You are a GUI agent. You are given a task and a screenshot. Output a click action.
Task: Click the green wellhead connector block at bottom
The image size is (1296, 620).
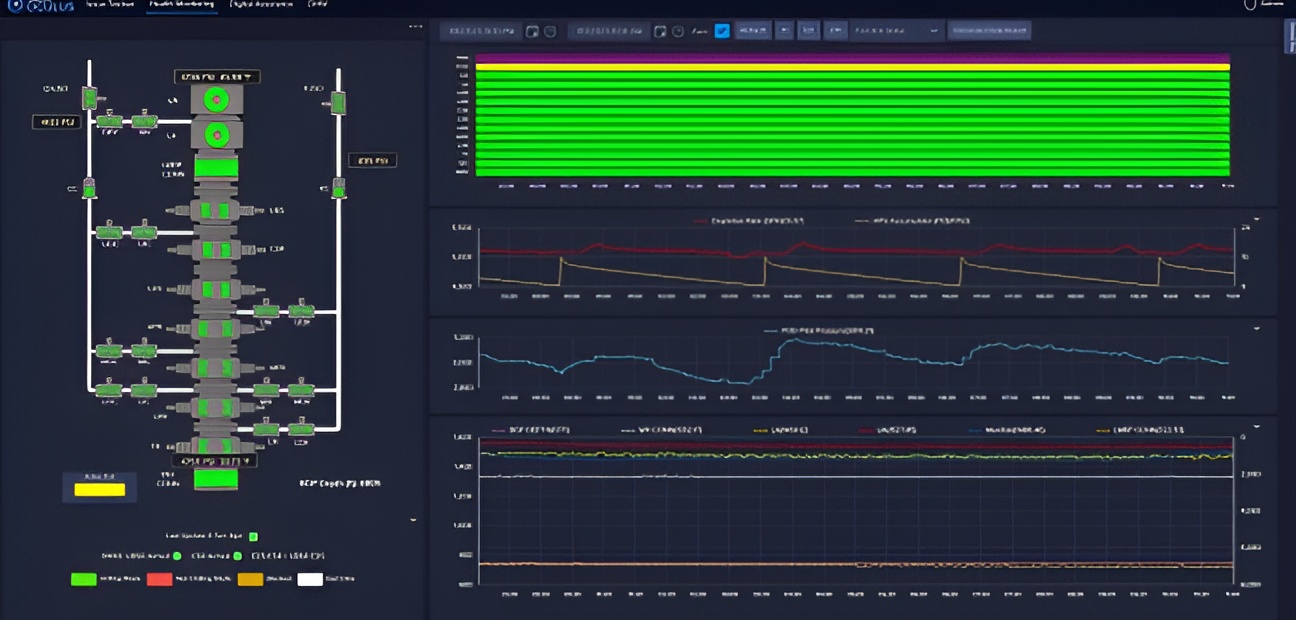coord(215,479)
